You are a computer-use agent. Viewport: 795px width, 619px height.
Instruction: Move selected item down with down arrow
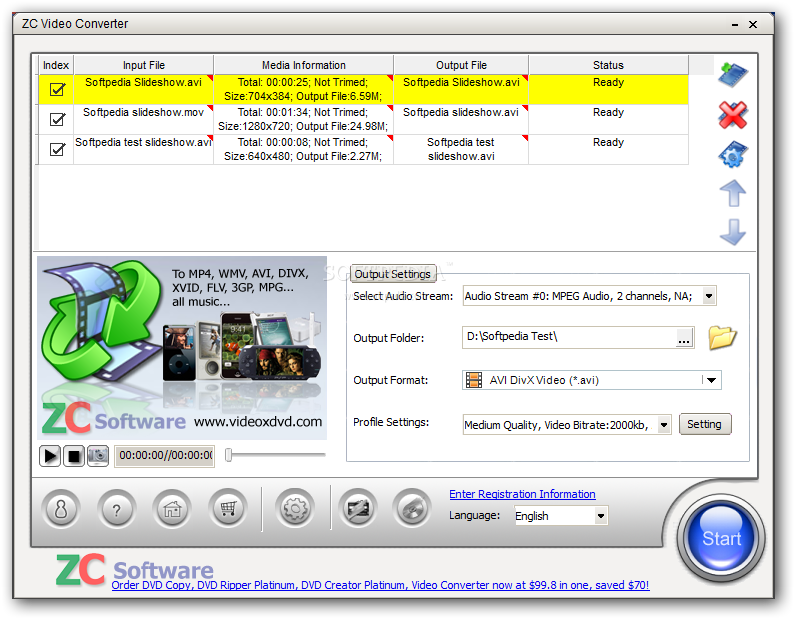tap(733, 232)
